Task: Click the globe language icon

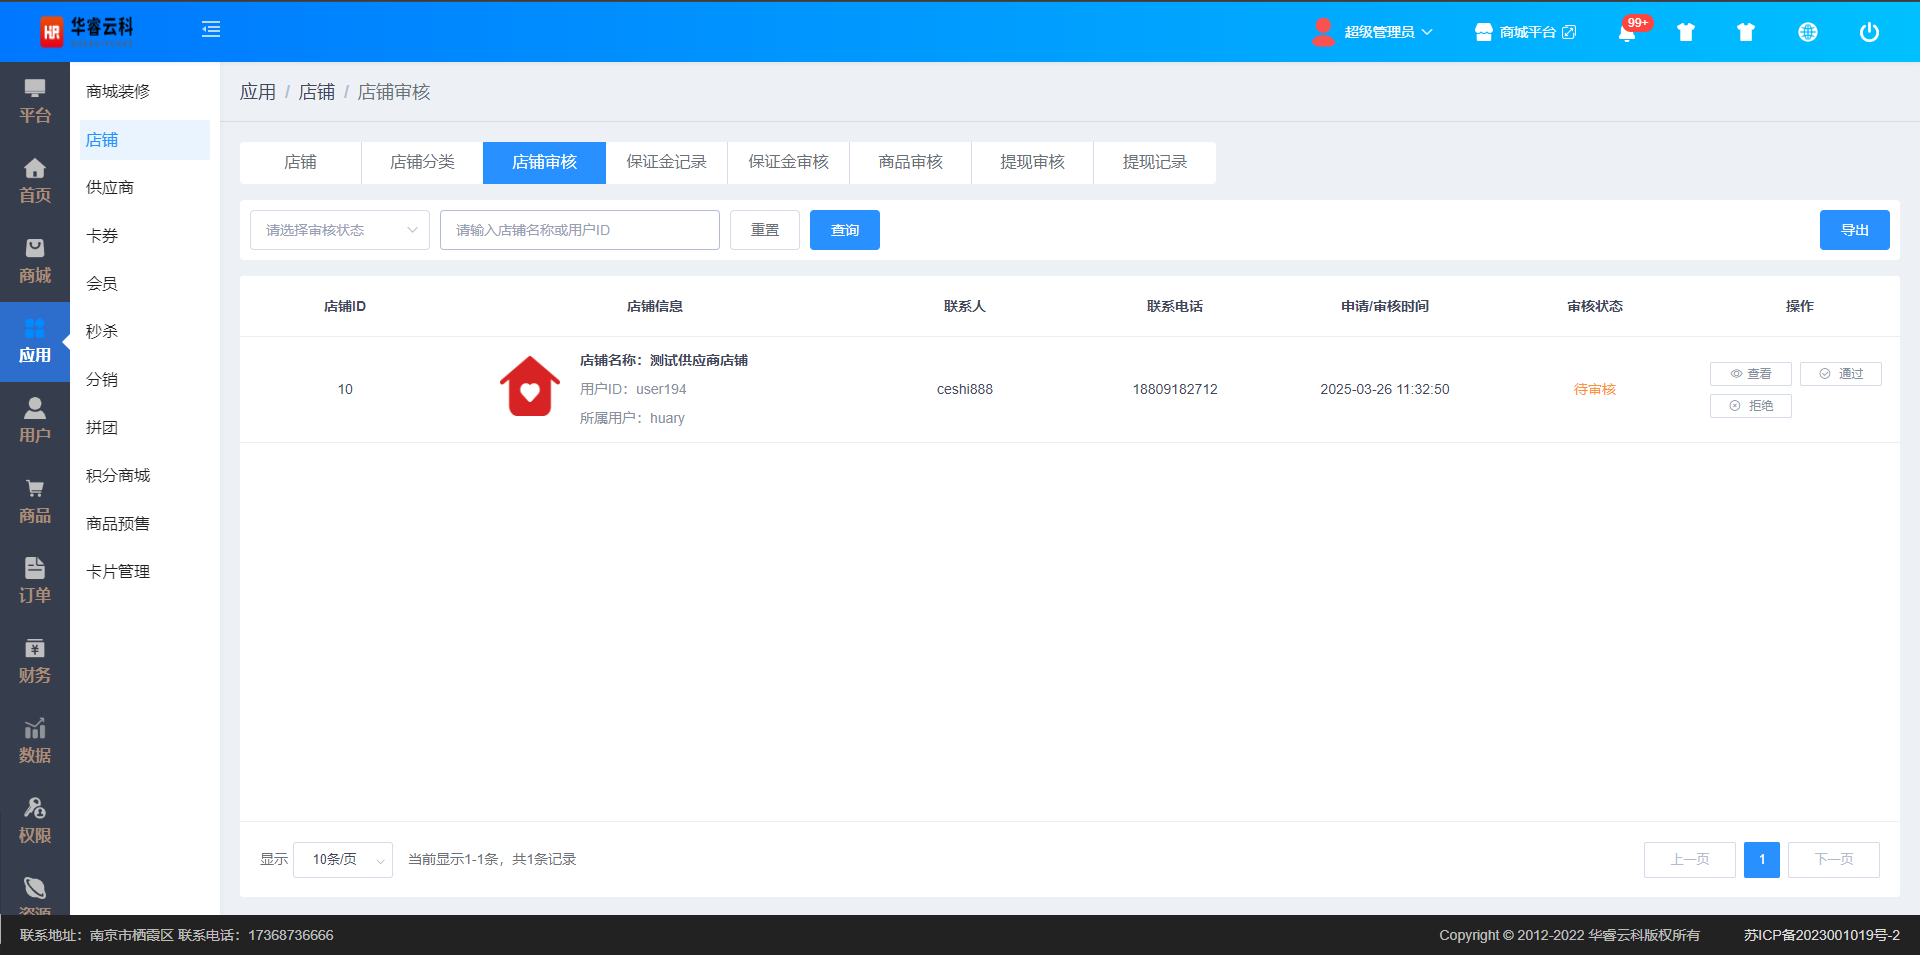Action: (1807, 32)
